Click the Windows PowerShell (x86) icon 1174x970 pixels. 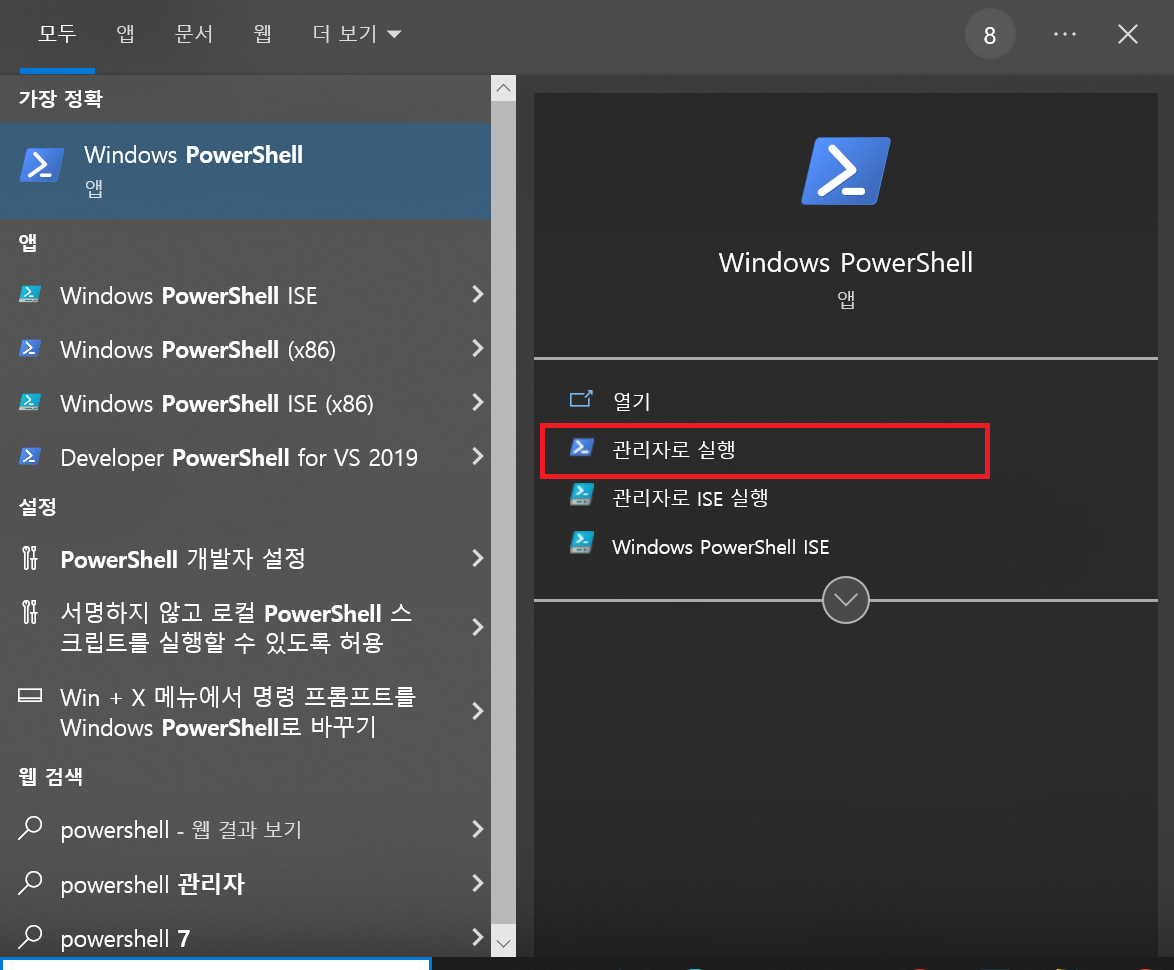pos(29,348)
